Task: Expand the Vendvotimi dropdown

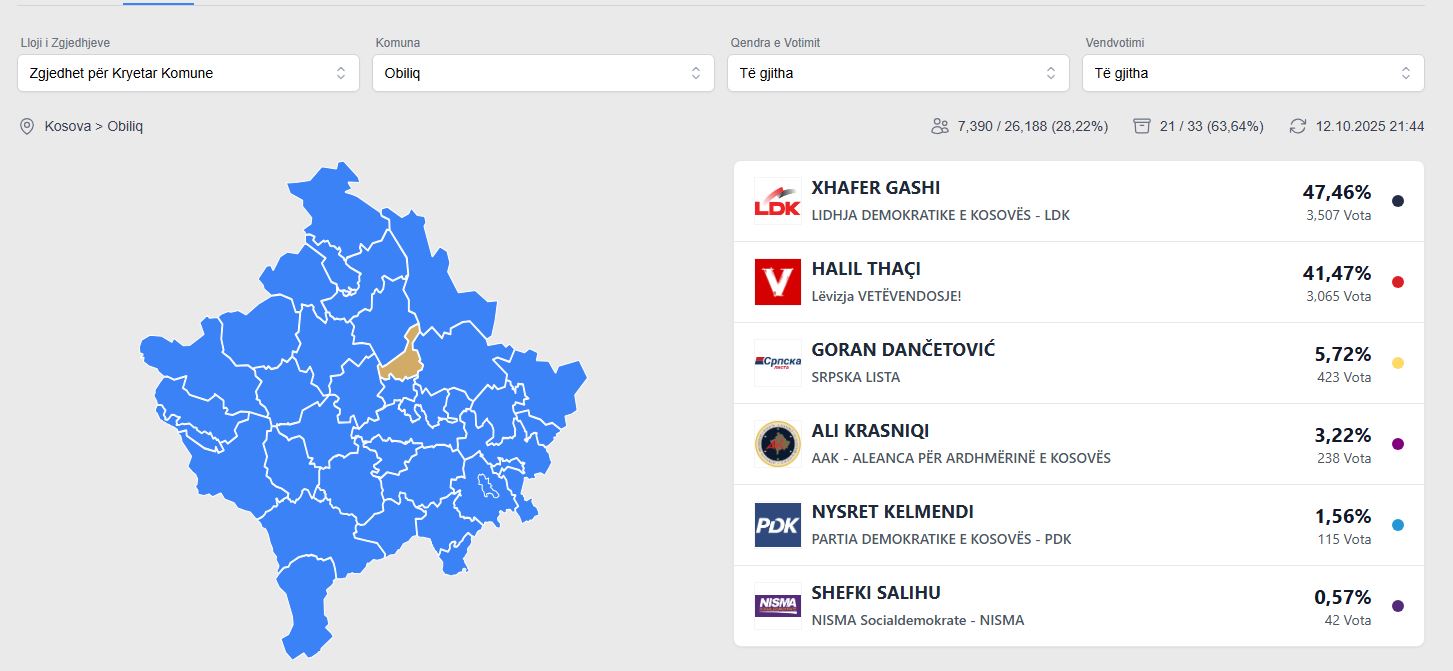Action: [x=1253, y=73]
